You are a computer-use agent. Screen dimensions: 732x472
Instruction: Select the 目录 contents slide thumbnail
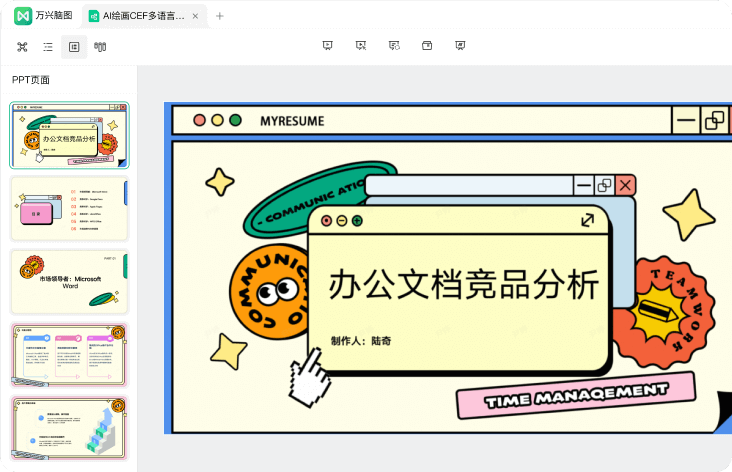tap(69, 209)
